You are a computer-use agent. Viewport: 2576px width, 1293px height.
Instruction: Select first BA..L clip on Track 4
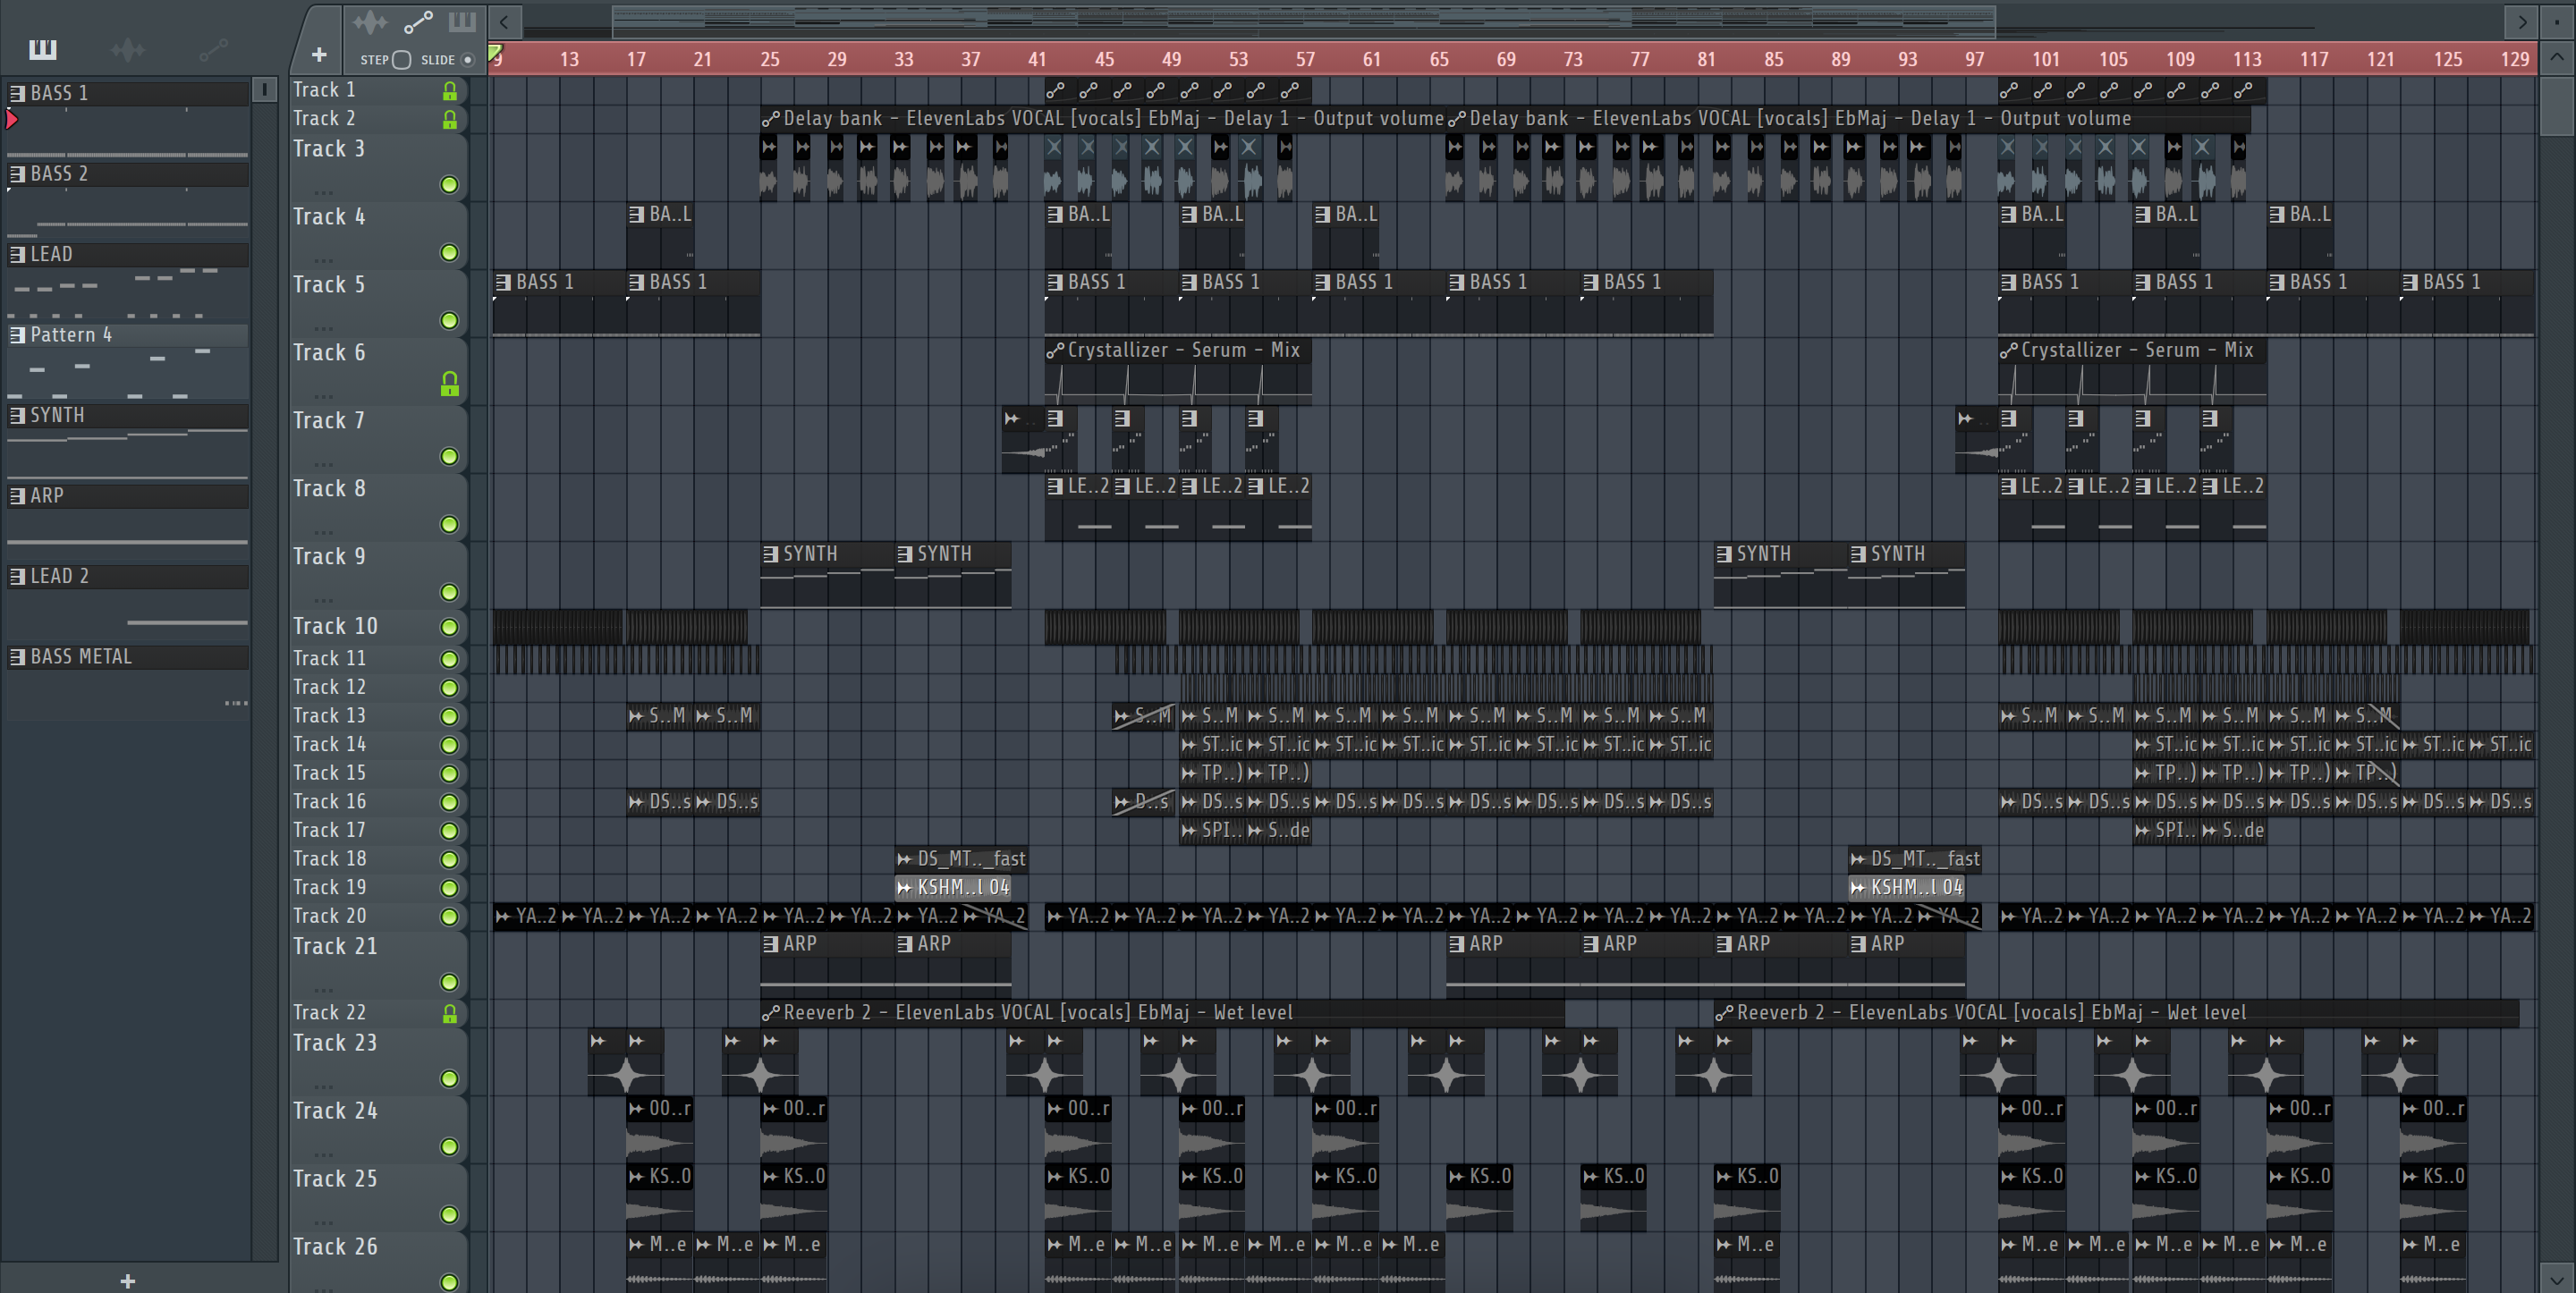(x=660, y=235)
